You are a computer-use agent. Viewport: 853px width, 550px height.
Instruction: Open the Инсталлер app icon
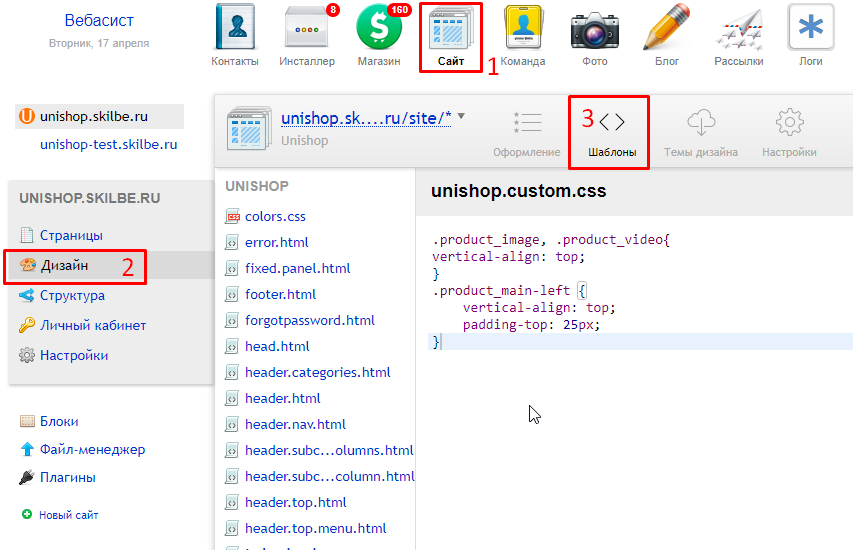(306, 29)
